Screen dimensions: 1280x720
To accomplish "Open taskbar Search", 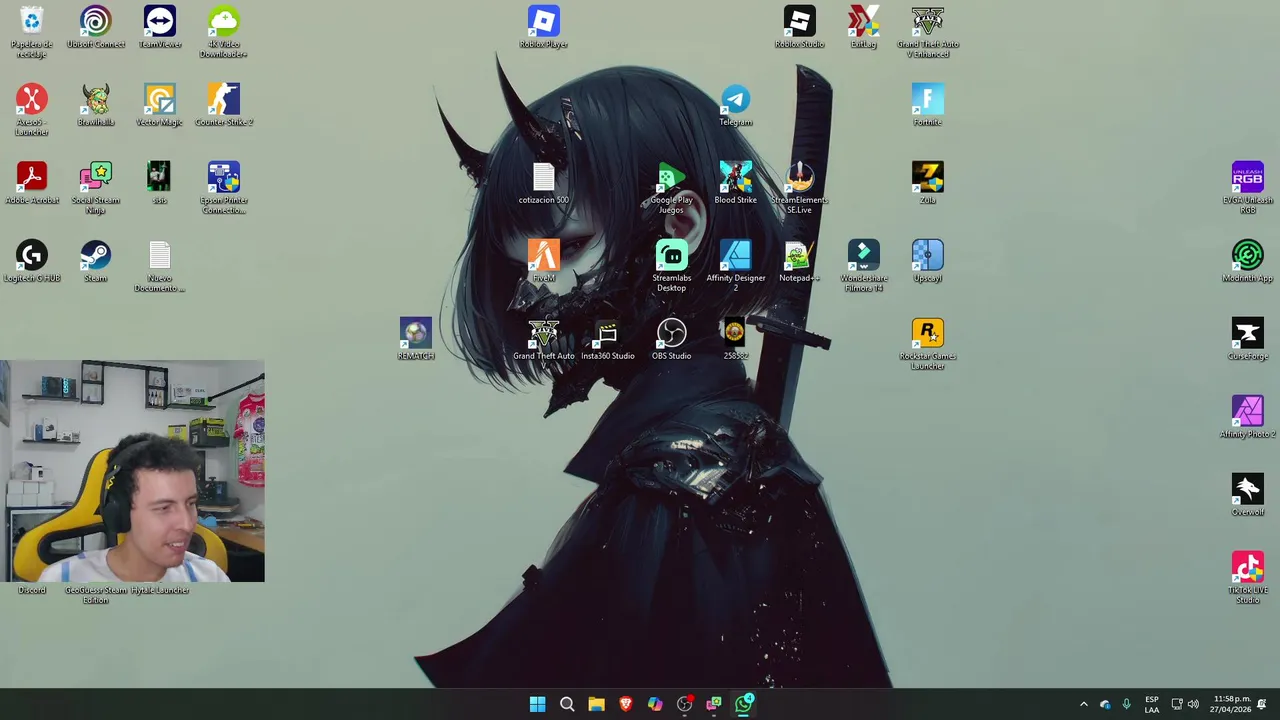I will pyautogui.click(x=567, y=704).
